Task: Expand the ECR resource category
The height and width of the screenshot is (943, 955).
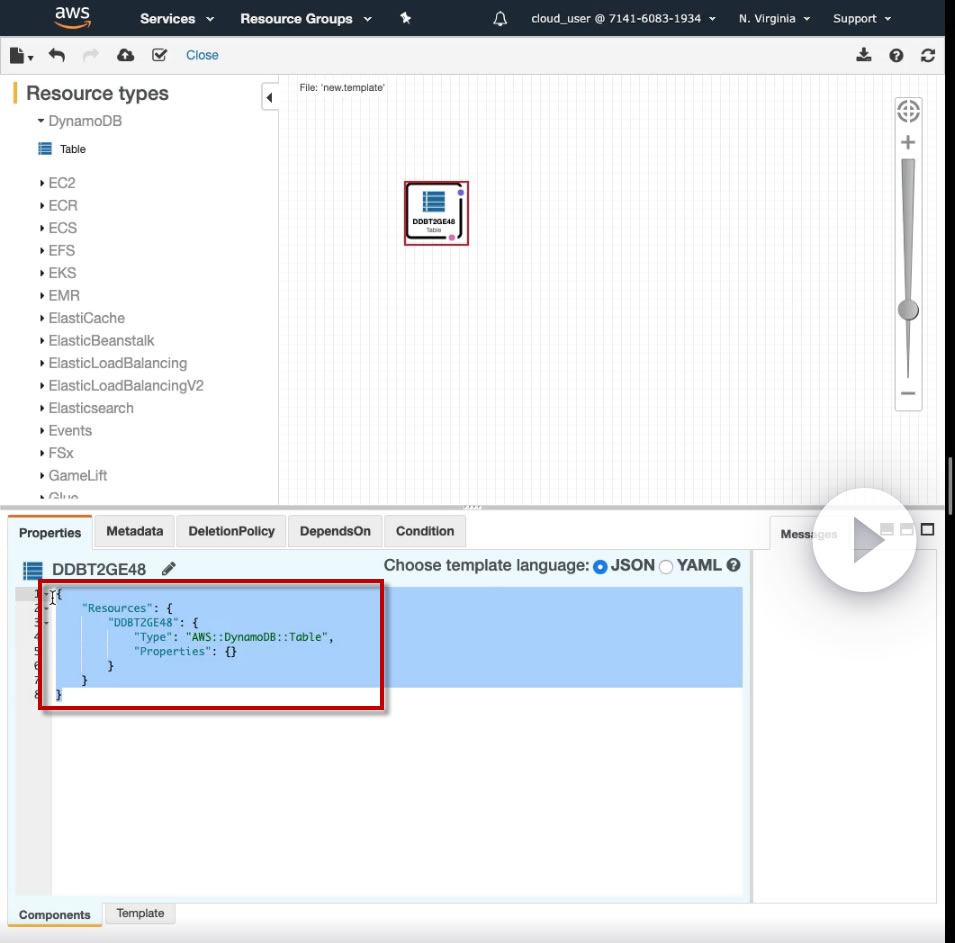Action: 58,206
